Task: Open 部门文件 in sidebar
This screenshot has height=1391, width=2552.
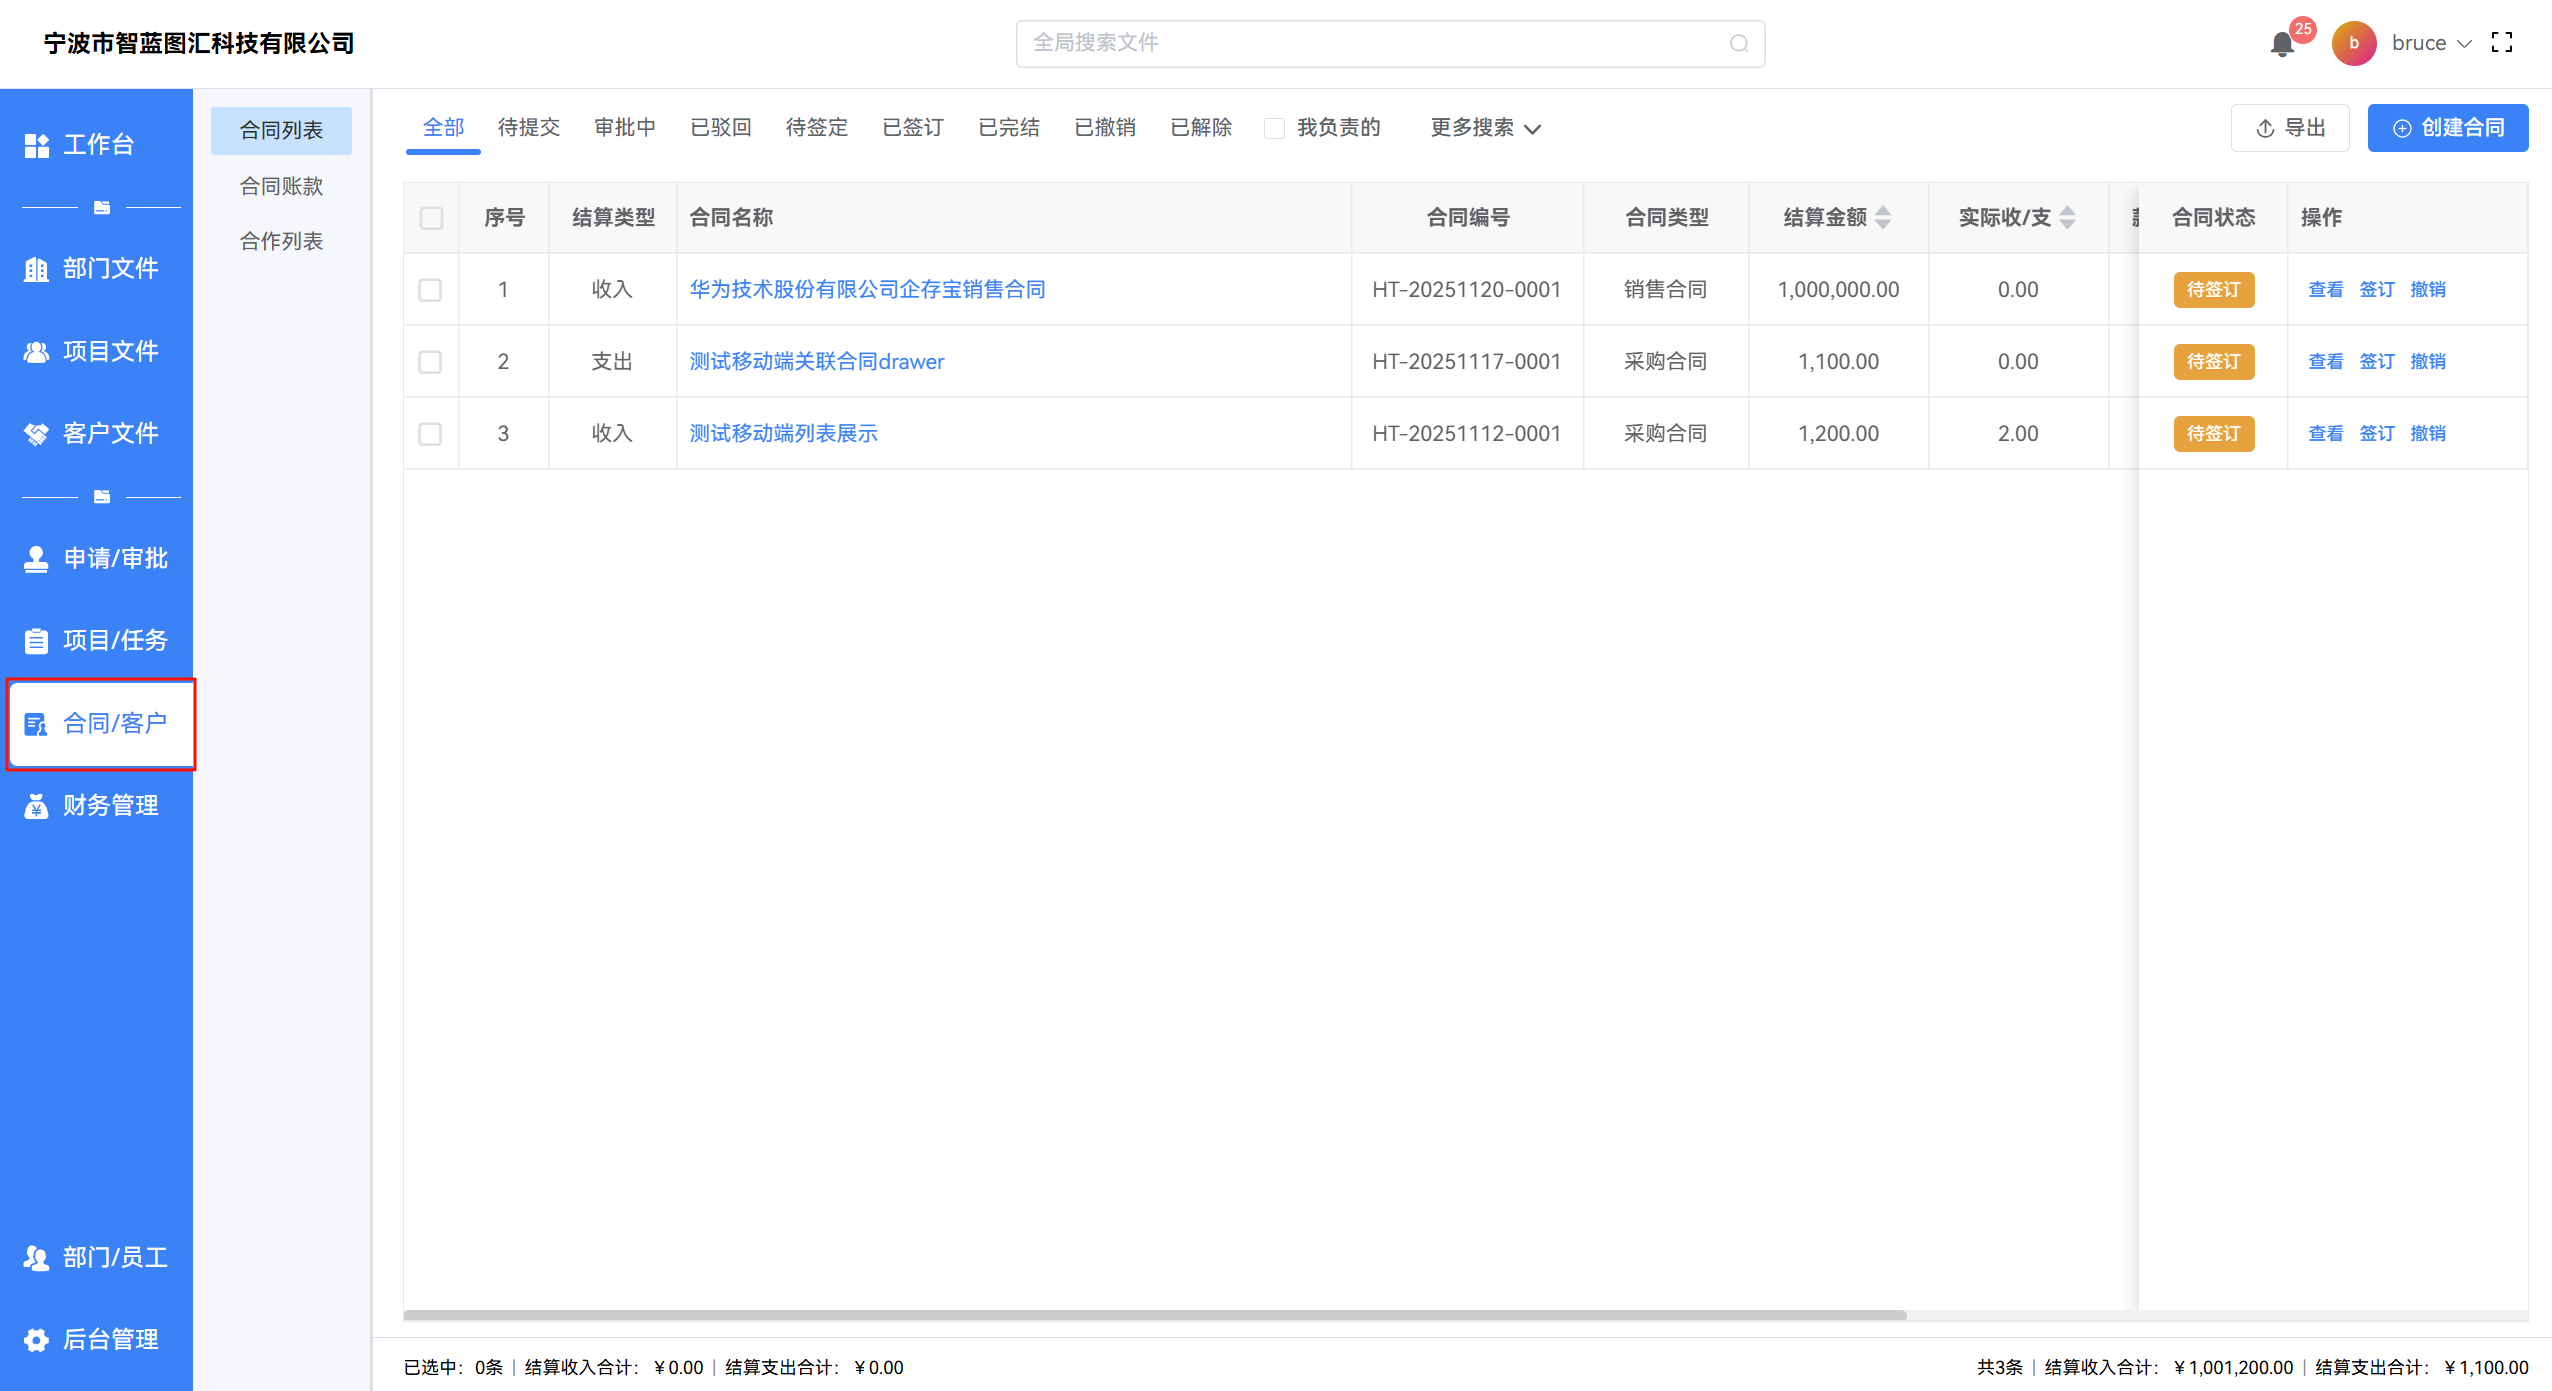Action: pos(97,268)
